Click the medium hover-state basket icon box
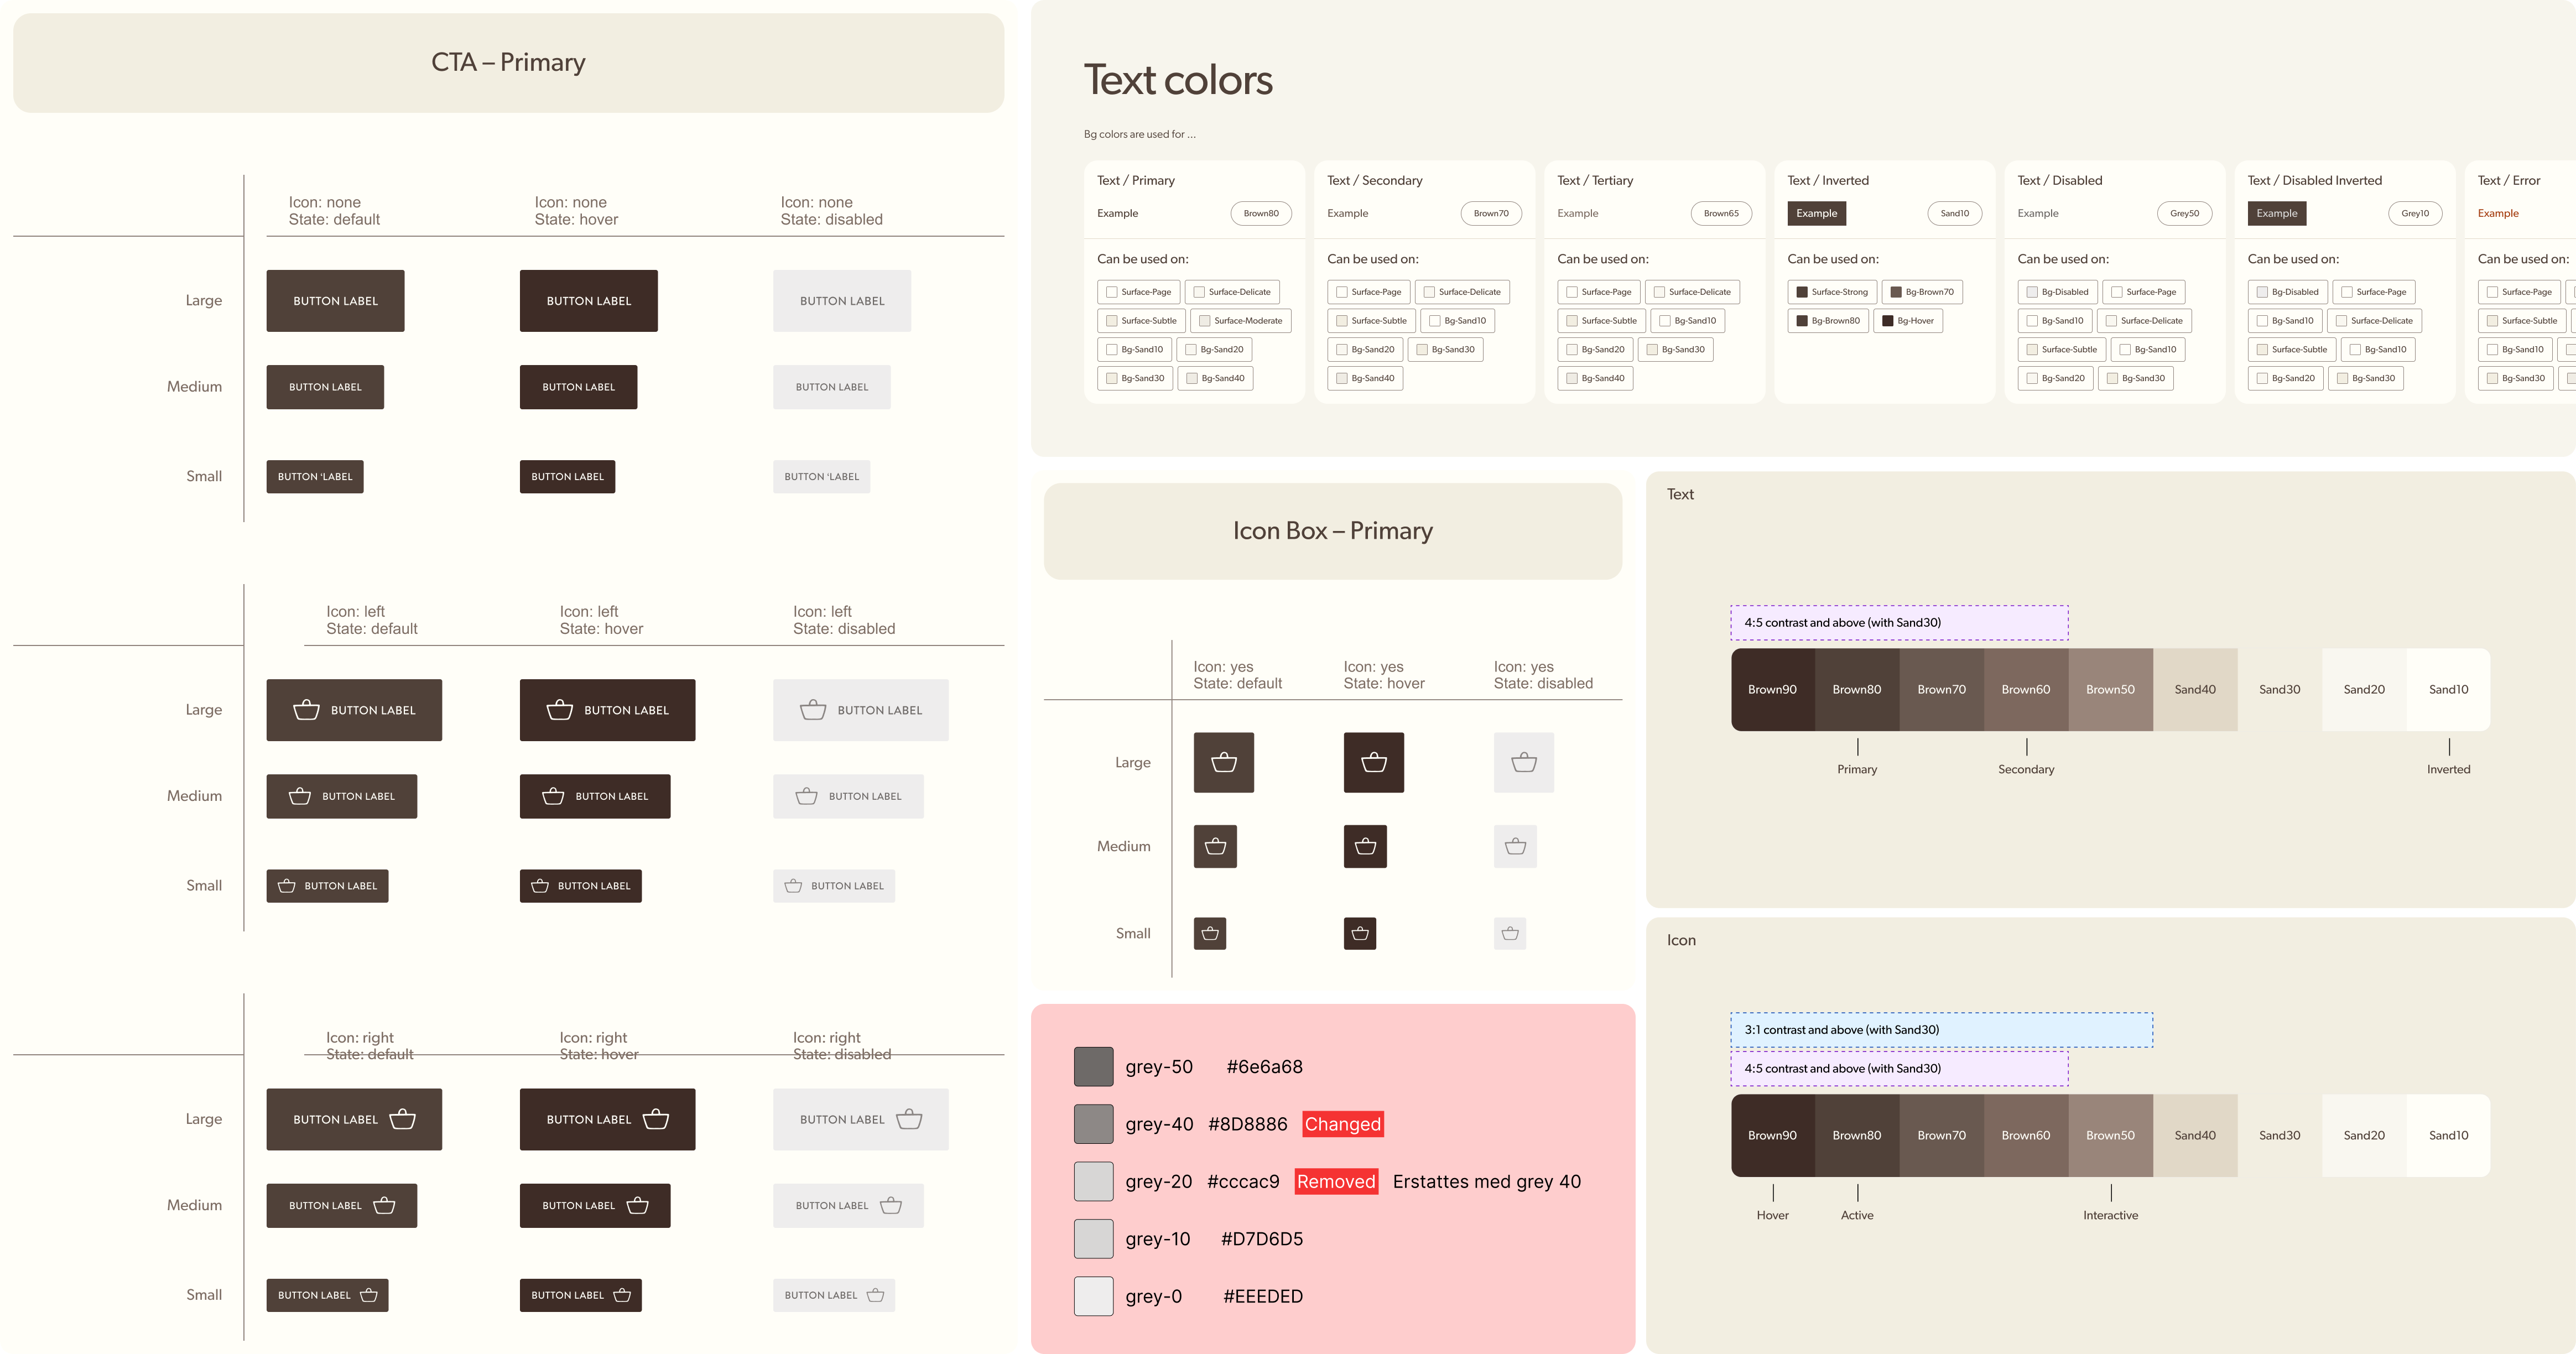The height and width of the screenshot is (1354, 2576). tap(1365, 846)
